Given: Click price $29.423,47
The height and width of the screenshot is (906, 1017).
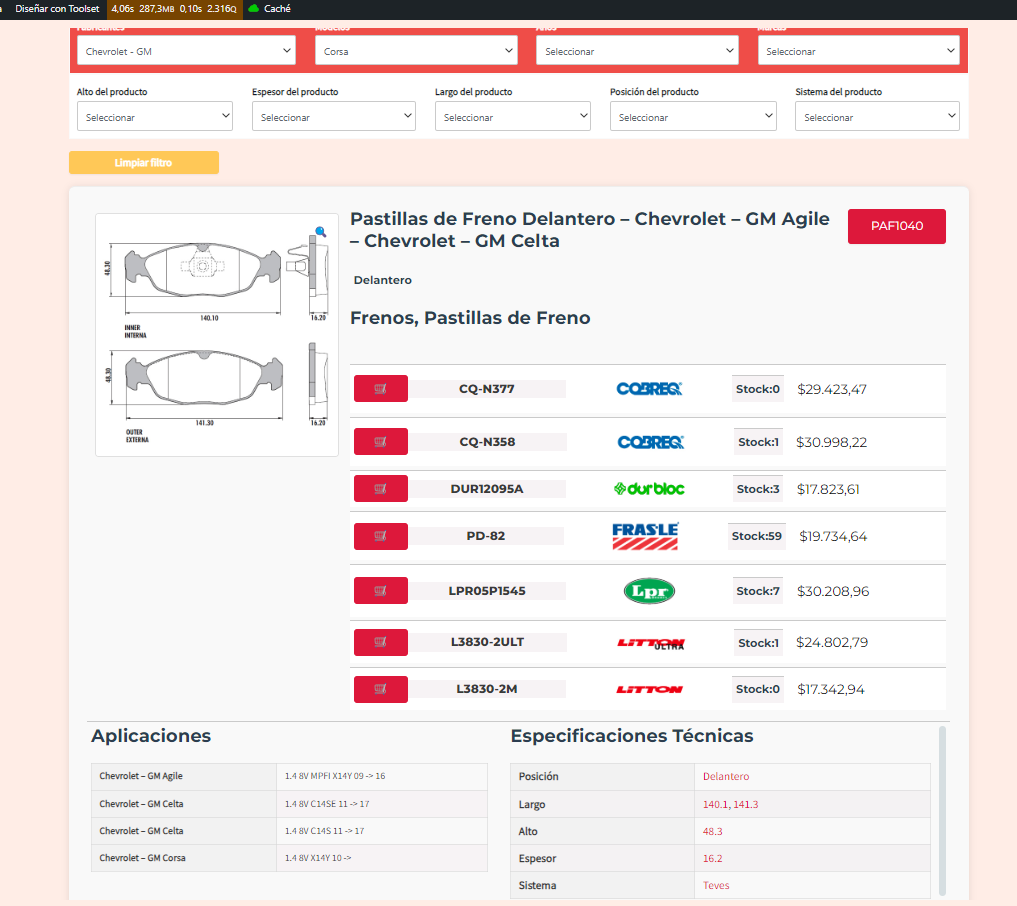Looking at the screenshot, I should point(832,389).
